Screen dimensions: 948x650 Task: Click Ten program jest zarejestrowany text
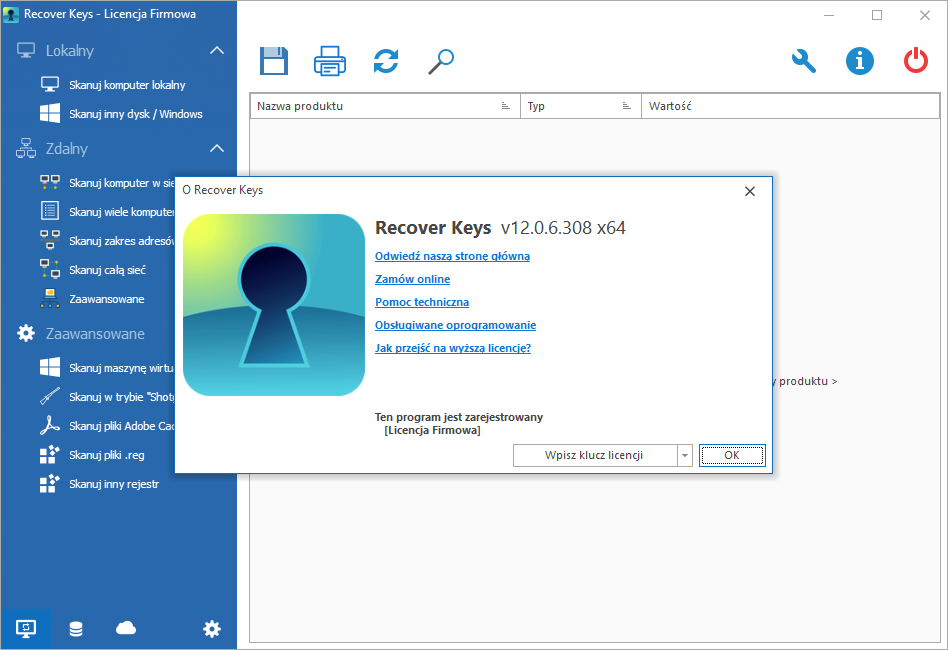[459, 417]
